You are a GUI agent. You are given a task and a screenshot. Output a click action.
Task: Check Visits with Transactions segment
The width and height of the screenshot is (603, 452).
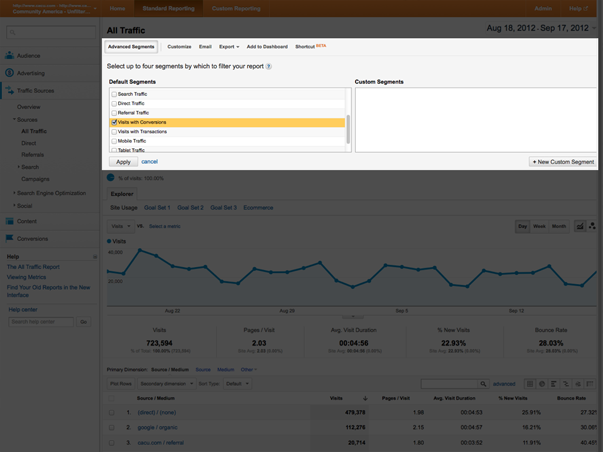pyautogui.click(x=114, y=132)
